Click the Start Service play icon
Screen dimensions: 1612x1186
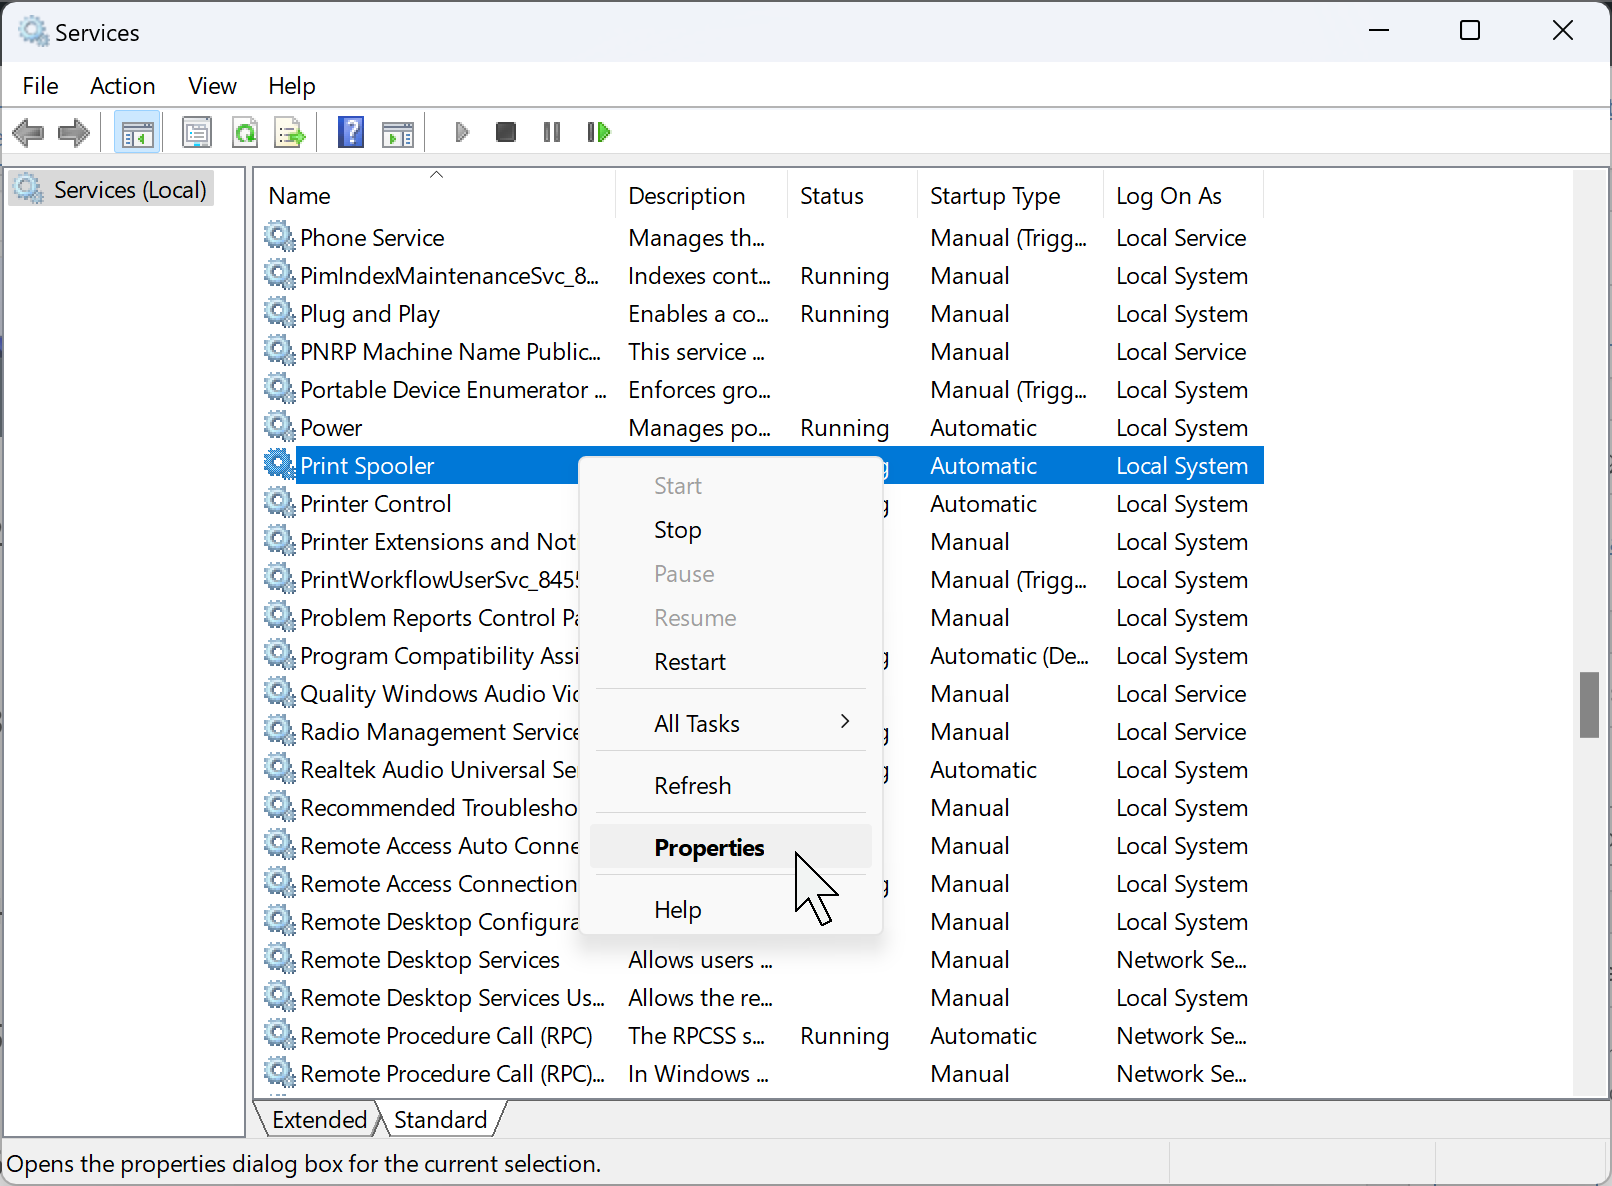tap(461, 132)
